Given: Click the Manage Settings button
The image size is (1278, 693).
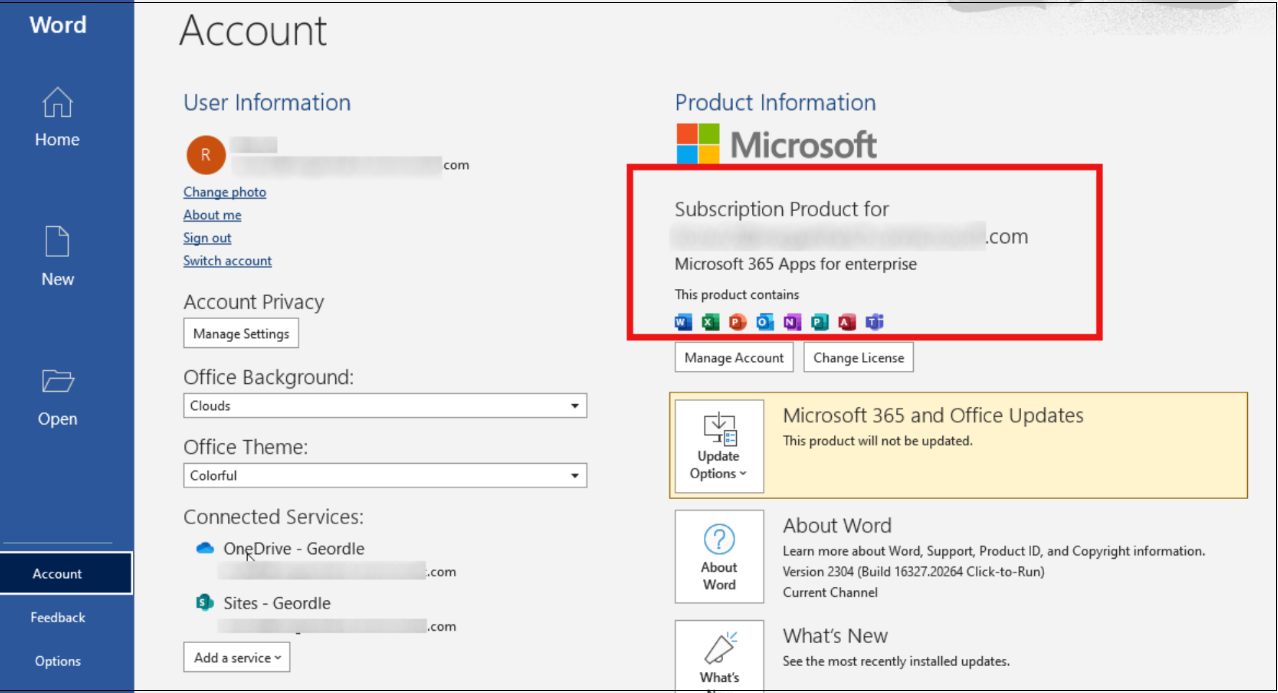Looking at the screenshot, I should (241, 334).
